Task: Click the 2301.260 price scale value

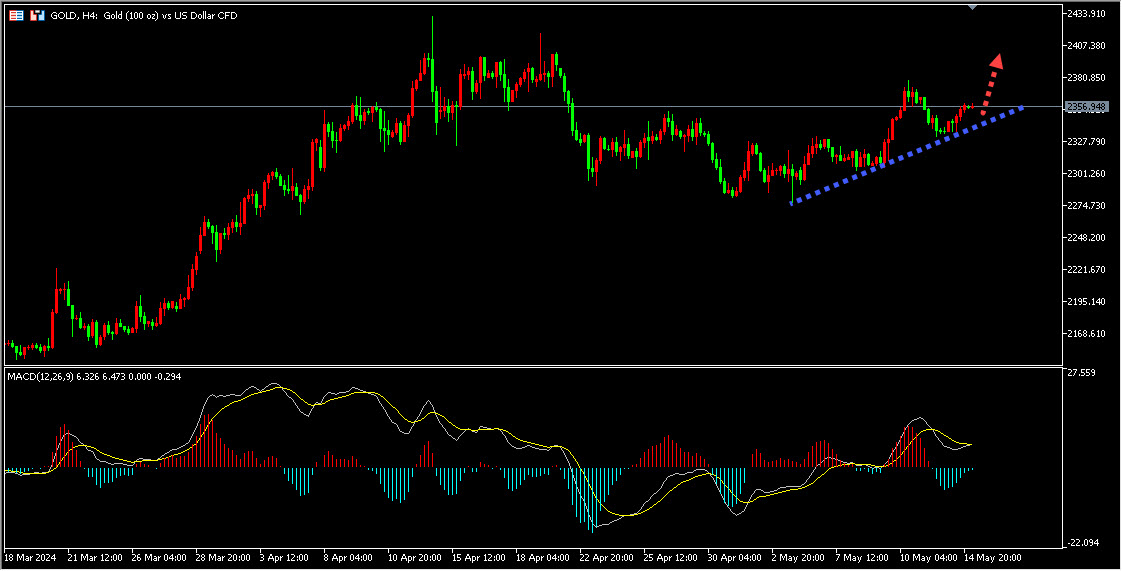Action: [1085, 174]
